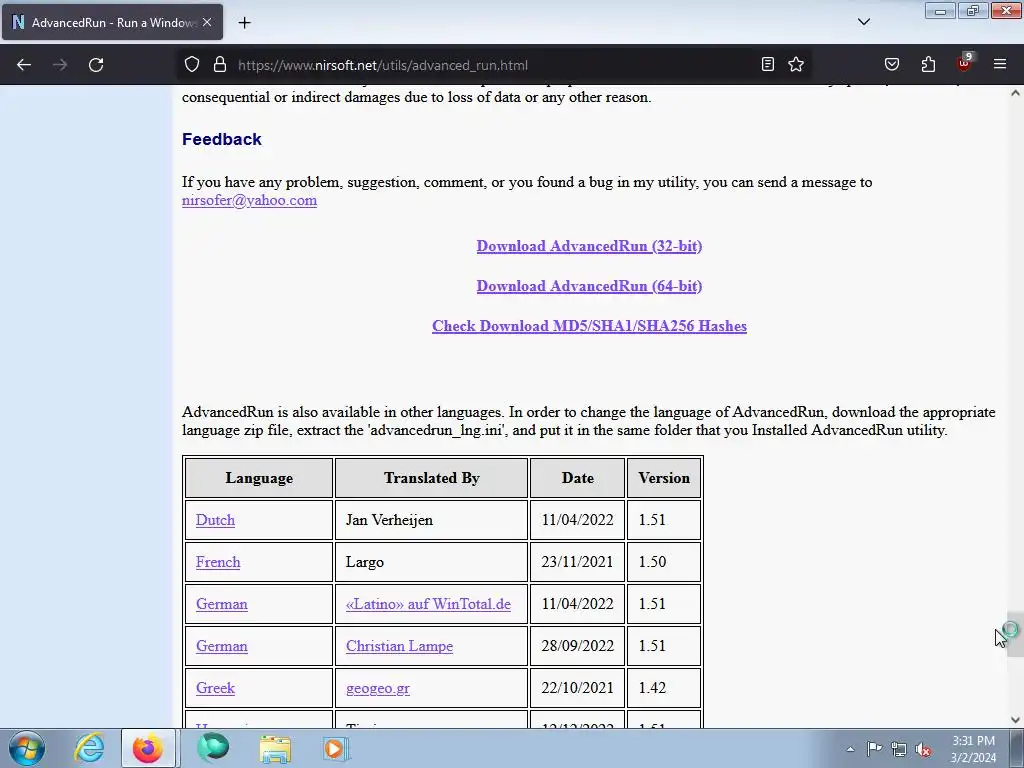Open the extensions puzzle icon
Screen dimensions: 1024x768
[928, 64]
